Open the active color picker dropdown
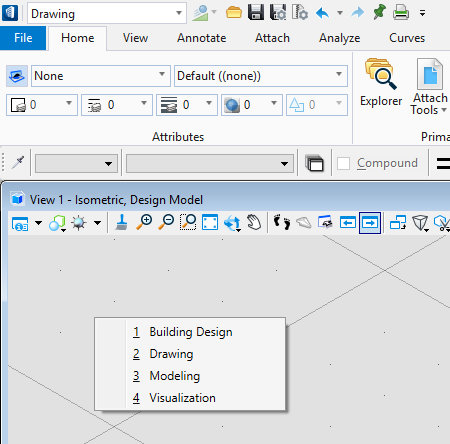 click(x=42, y=105)
